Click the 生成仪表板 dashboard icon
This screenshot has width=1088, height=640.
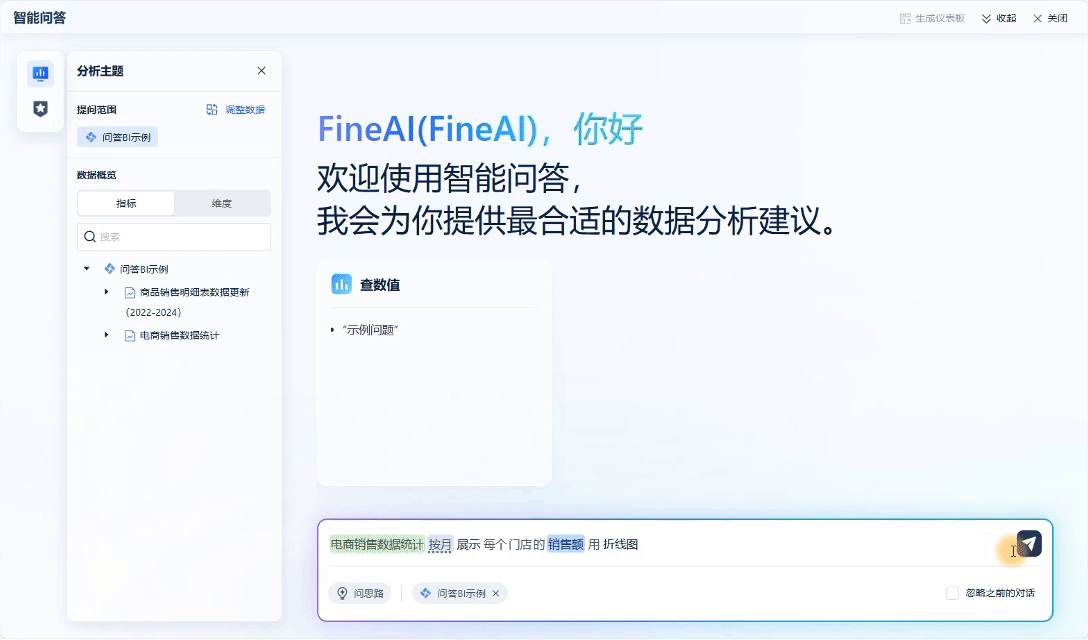906,19
